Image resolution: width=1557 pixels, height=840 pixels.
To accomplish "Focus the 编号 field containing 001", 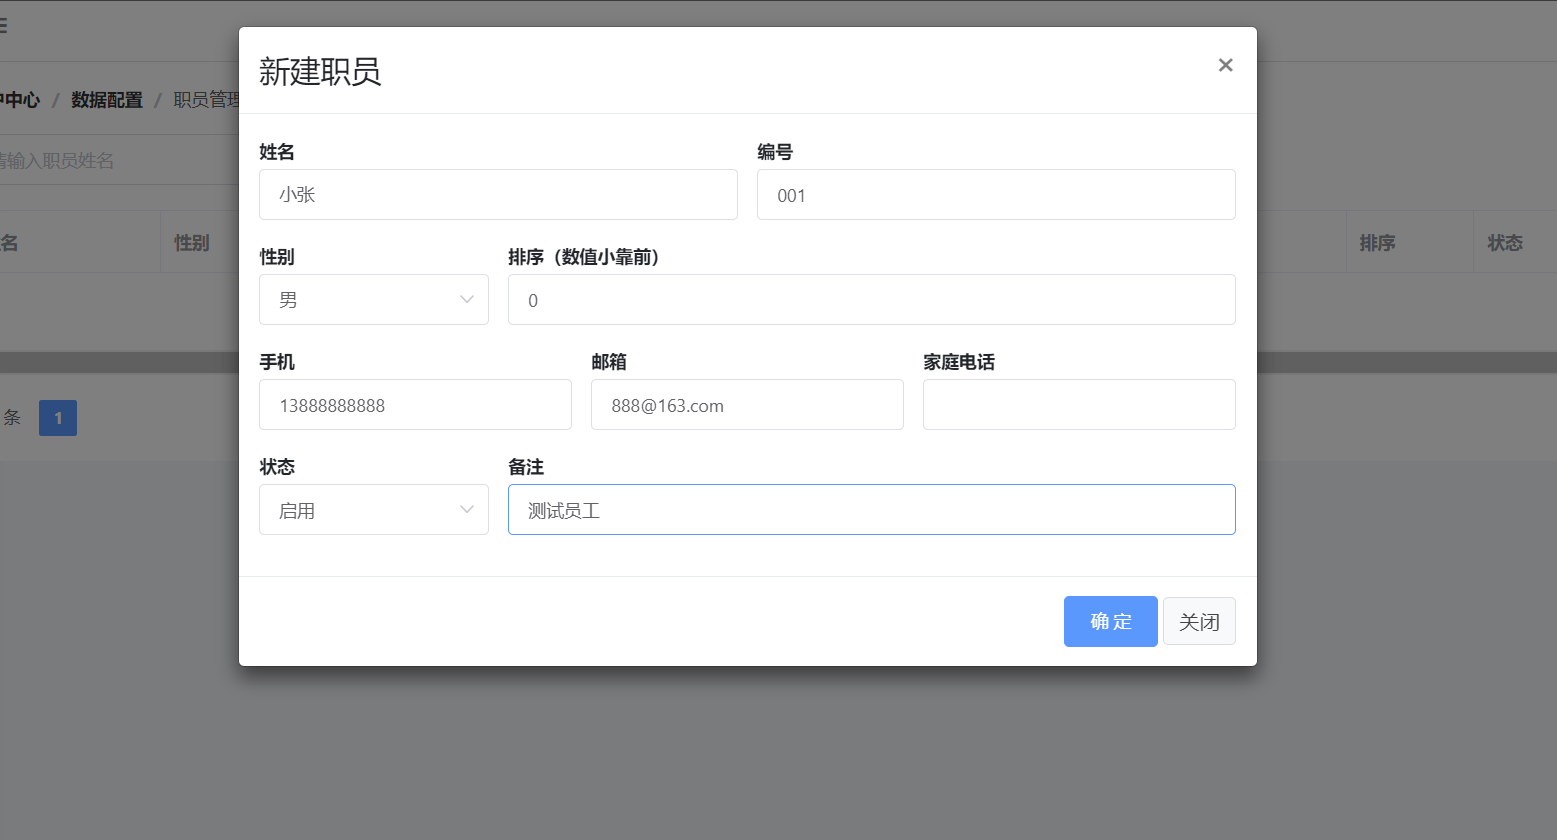I will pos(995,195).
